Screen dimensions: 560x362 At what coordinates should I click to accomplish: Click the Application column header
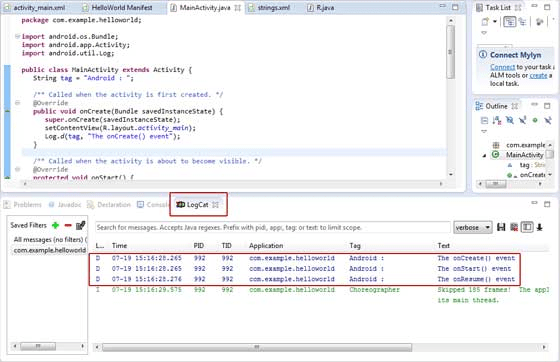point(266,246)
